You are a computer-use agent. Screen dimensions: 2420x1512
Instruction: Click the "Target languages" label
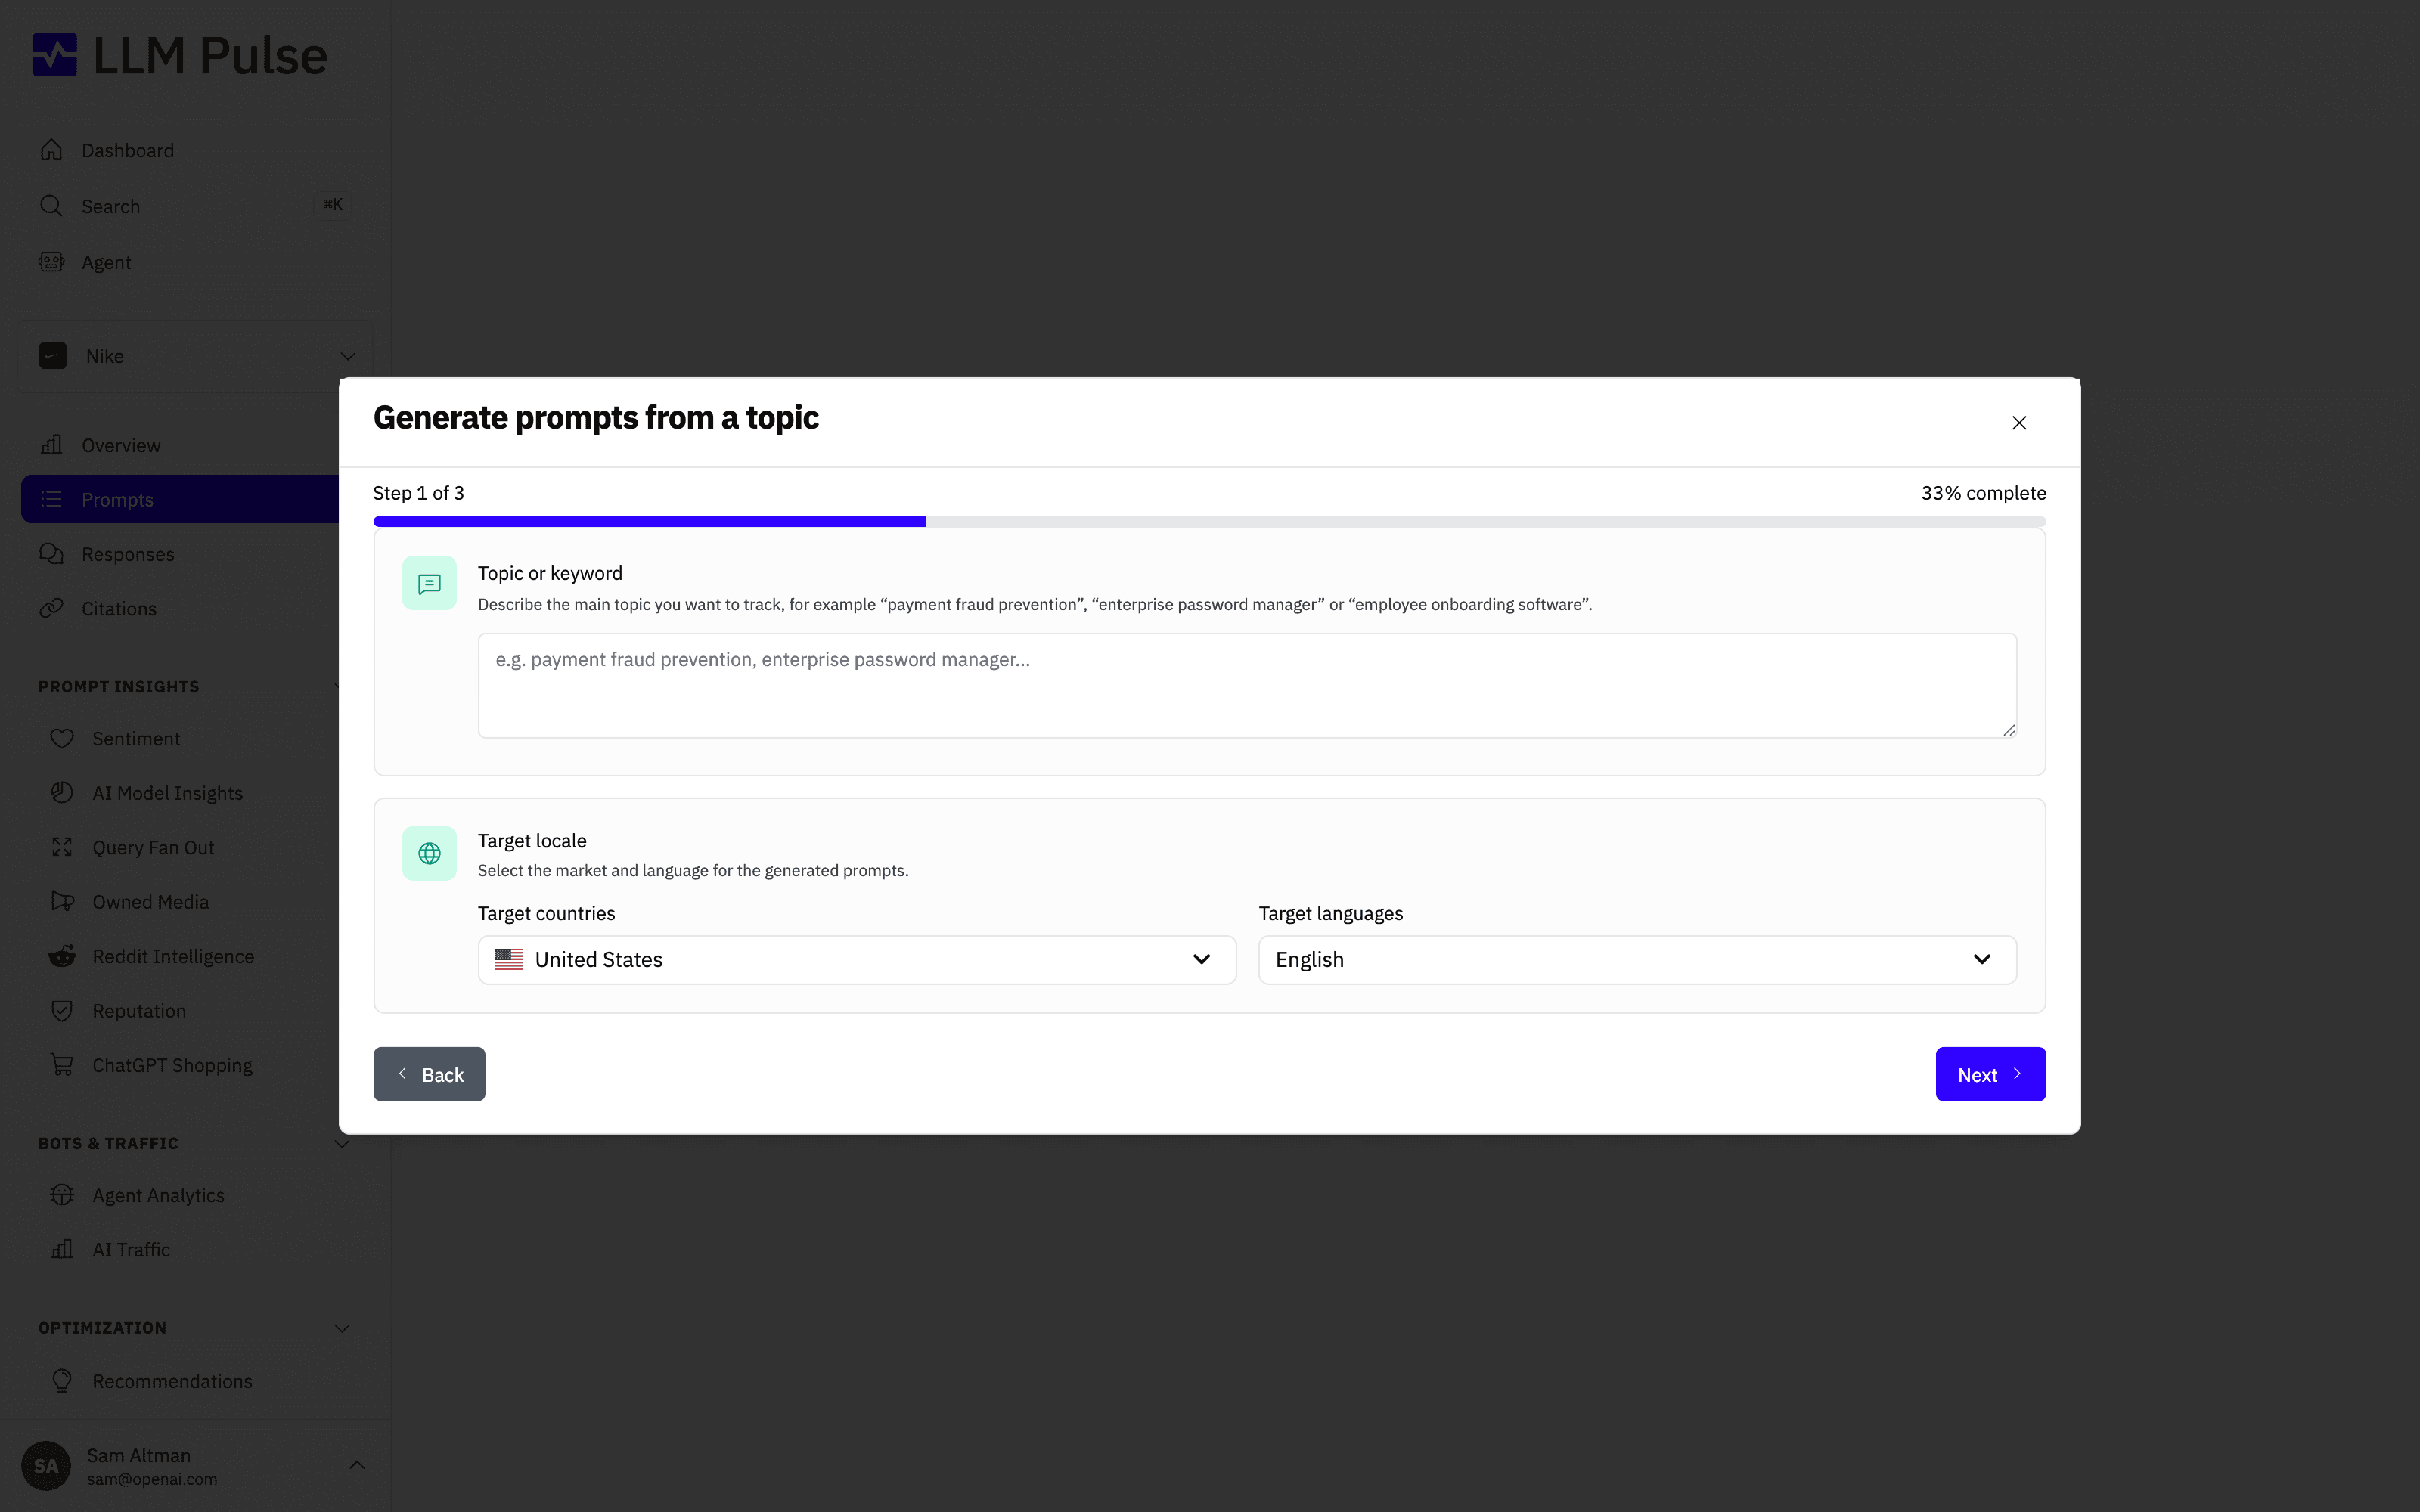click(1331, 914)
